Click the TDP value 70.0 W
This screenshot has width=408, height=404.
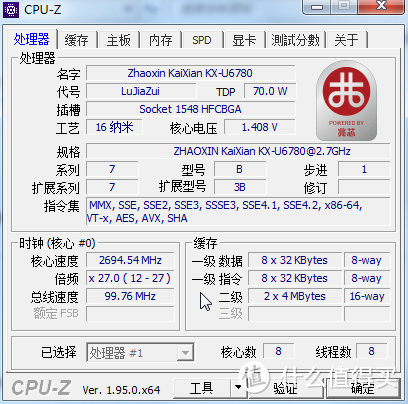coord(270,91)
